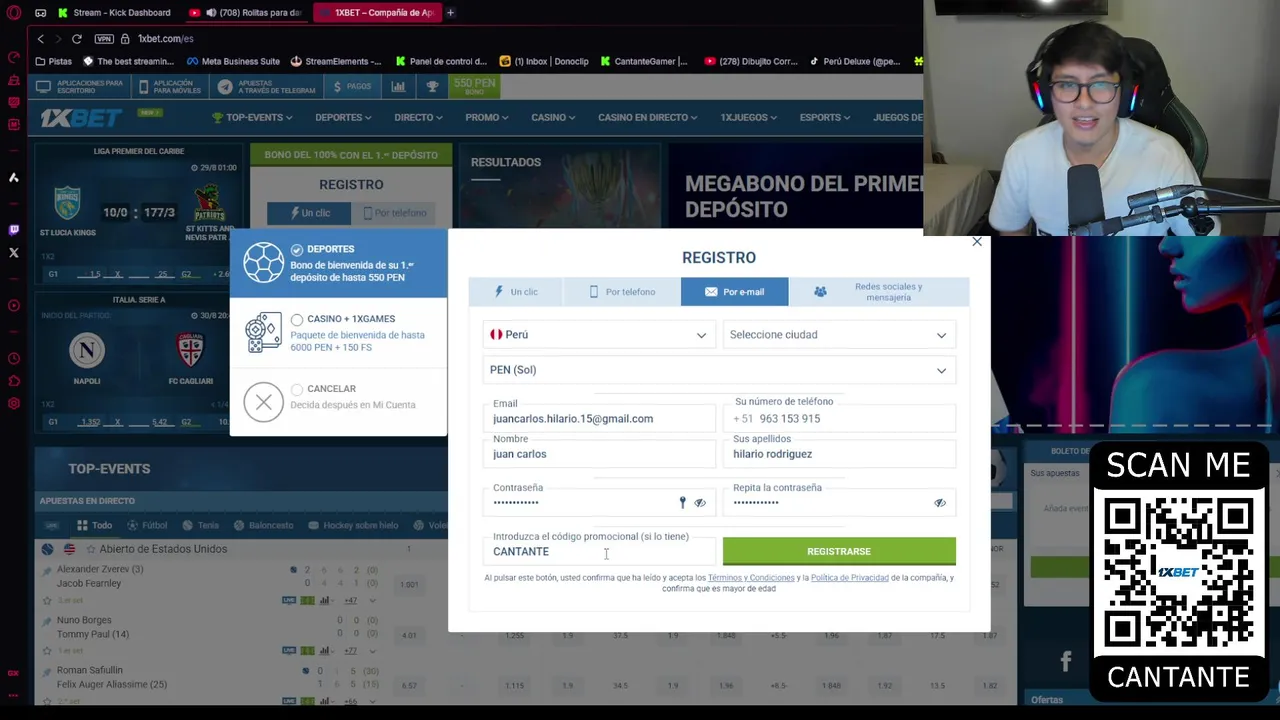Show the Repita la contraseña password
Viewport: 1280px width, 720px height.
940,503
